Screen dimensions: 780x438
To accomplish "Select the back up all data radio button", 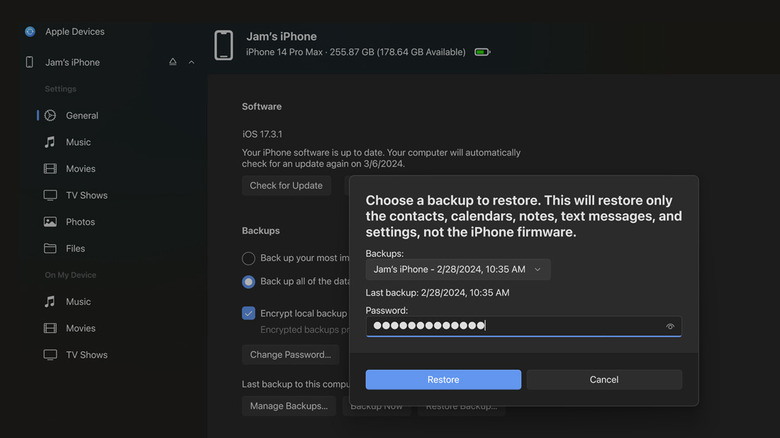I will coord(249,282).
